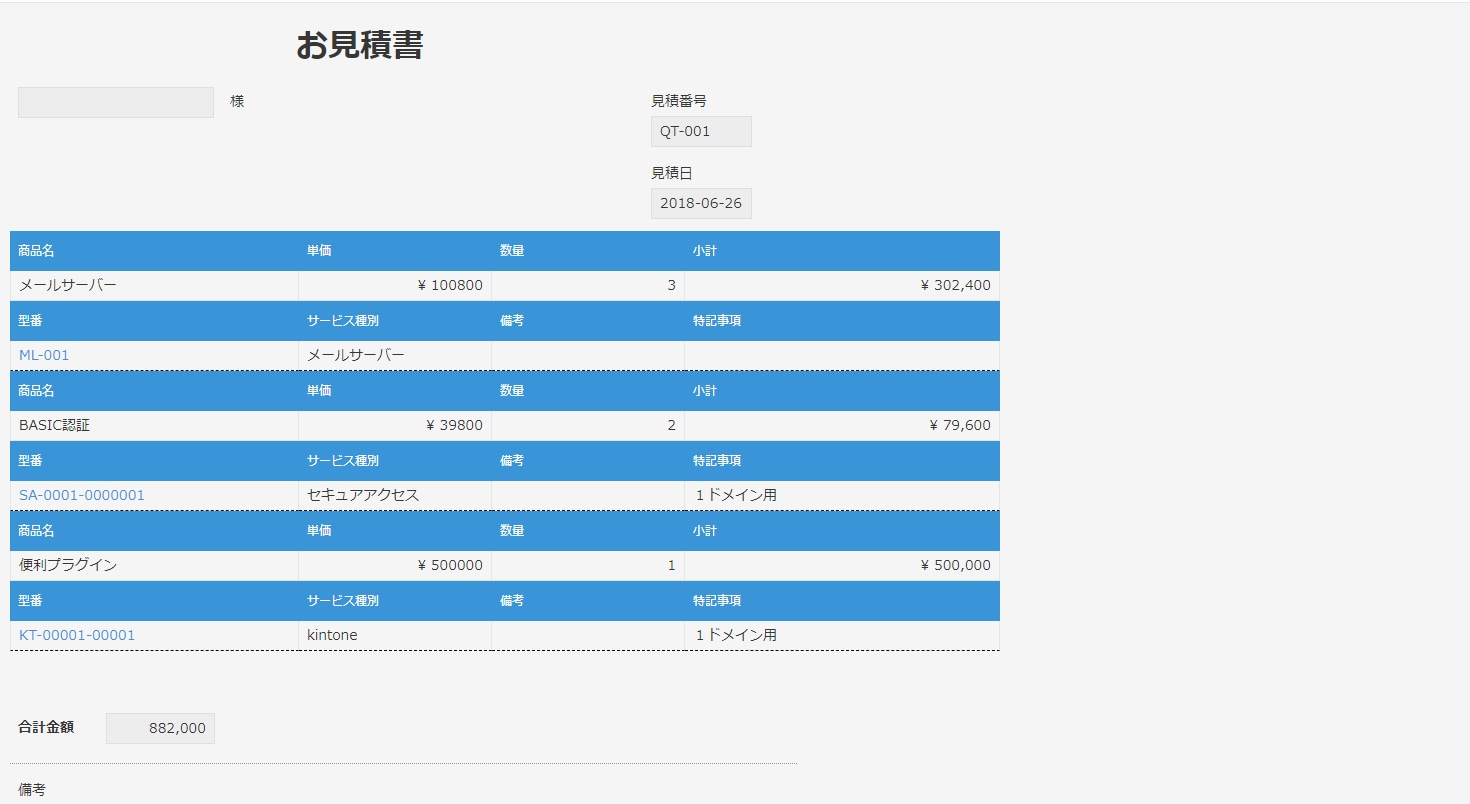Click the empty customer name input field
Viewport: 1470px width, 804px height.
click(x=114, y=101)
